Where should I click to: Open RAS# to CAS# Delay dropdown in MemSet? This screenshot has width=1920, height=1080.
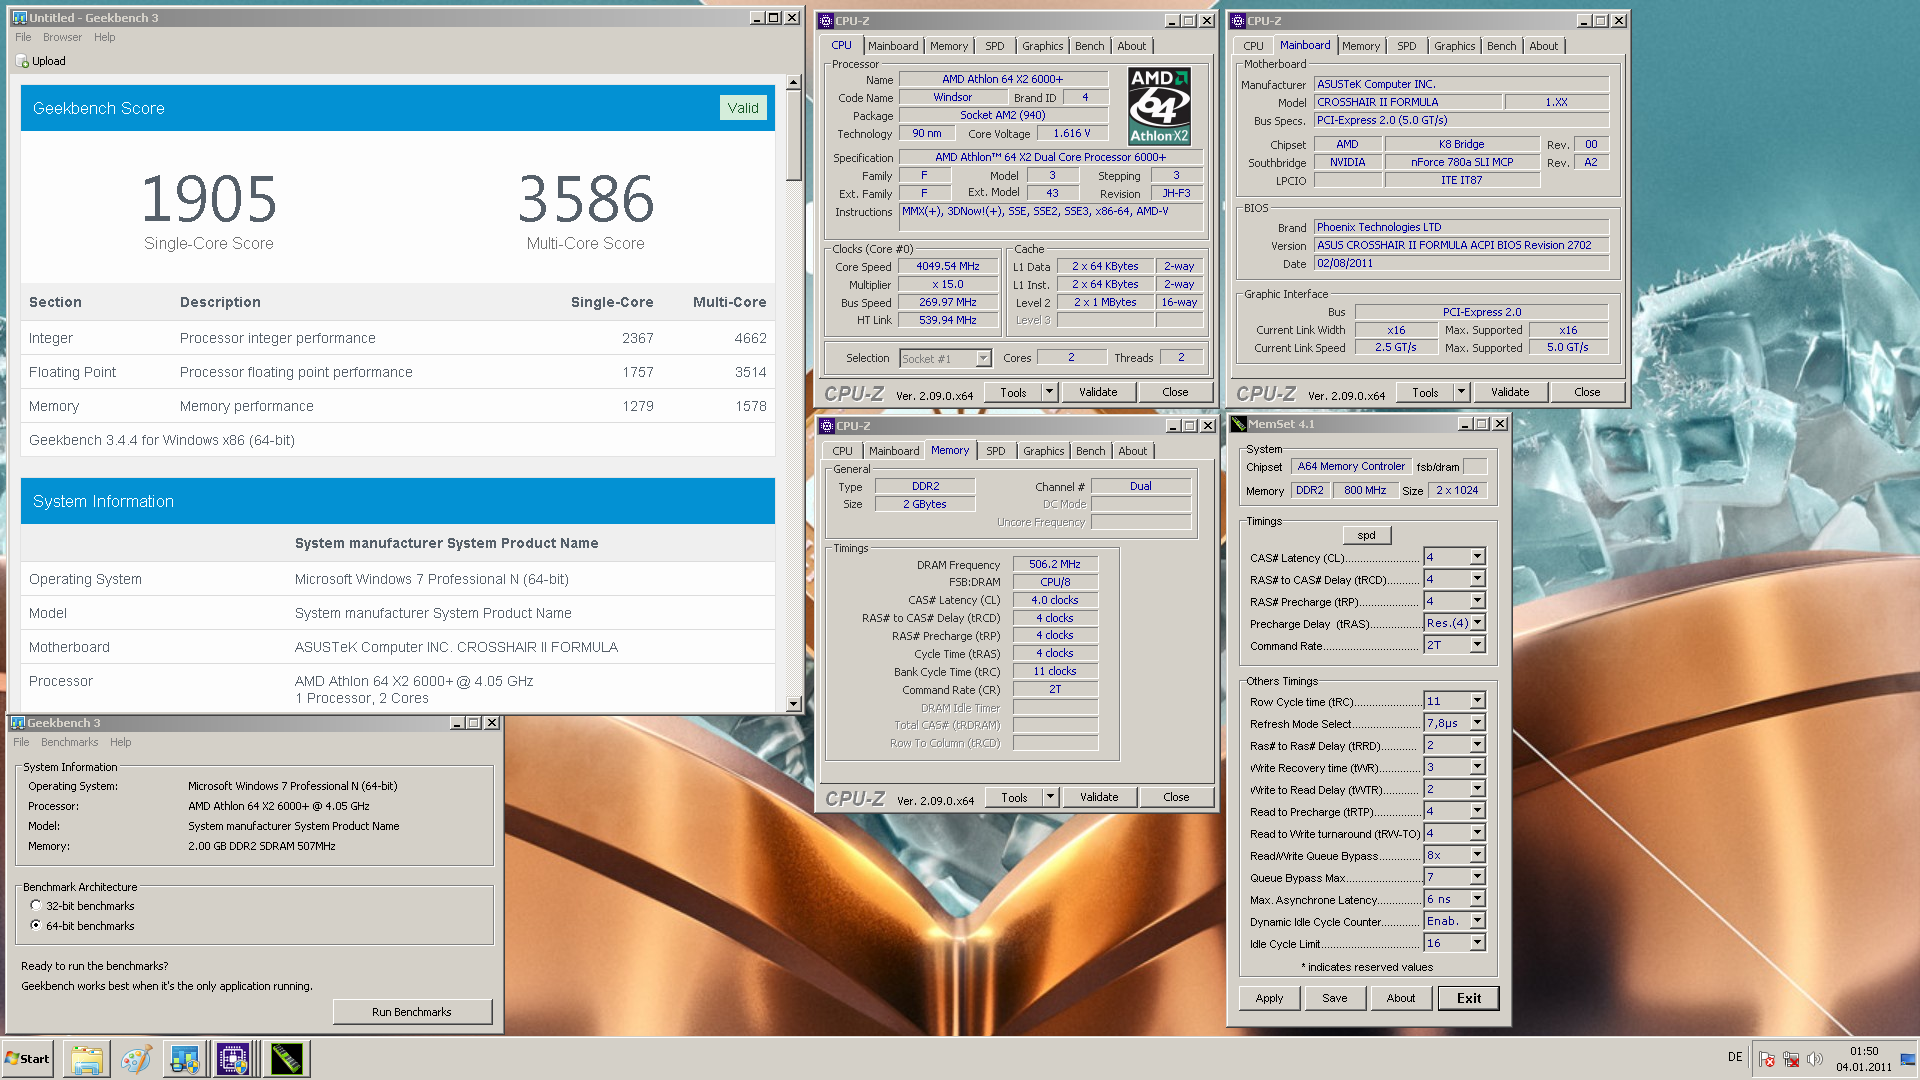pos(1477,579)
